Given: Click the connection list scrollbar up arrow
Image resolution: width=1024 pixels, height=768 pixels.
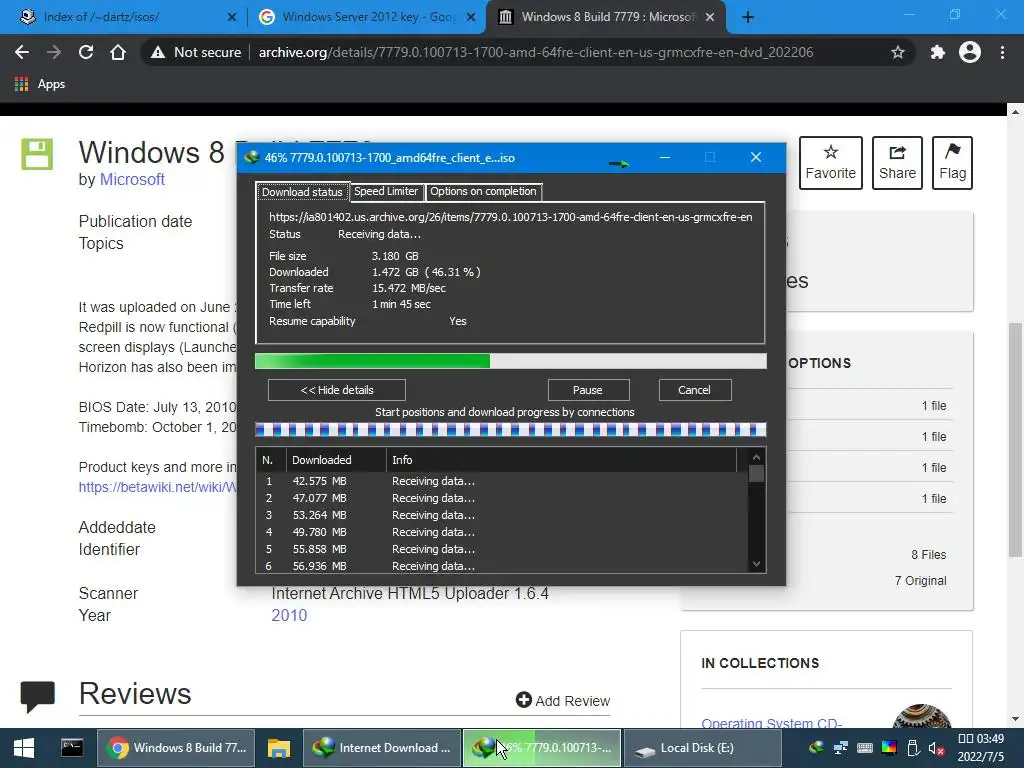Looking at the screenshot, I should 756,457.
